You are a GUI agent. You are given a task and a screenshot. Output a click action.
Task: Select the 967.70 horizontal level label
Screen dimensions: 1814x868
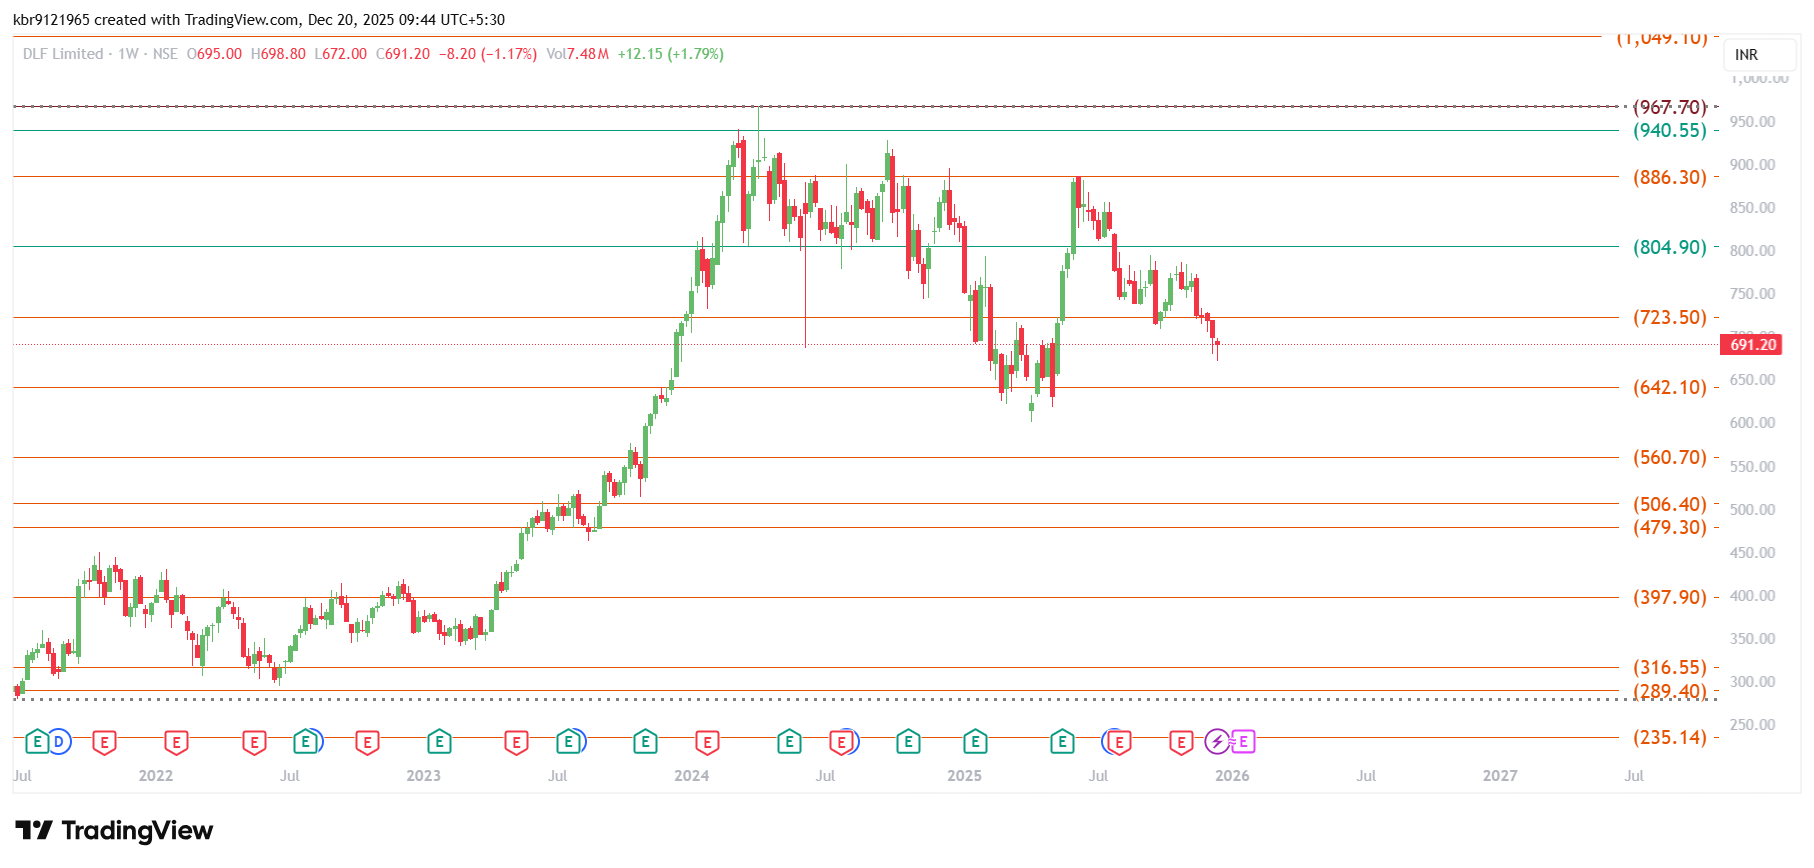pyautogui.click(x=1670, y=107)
